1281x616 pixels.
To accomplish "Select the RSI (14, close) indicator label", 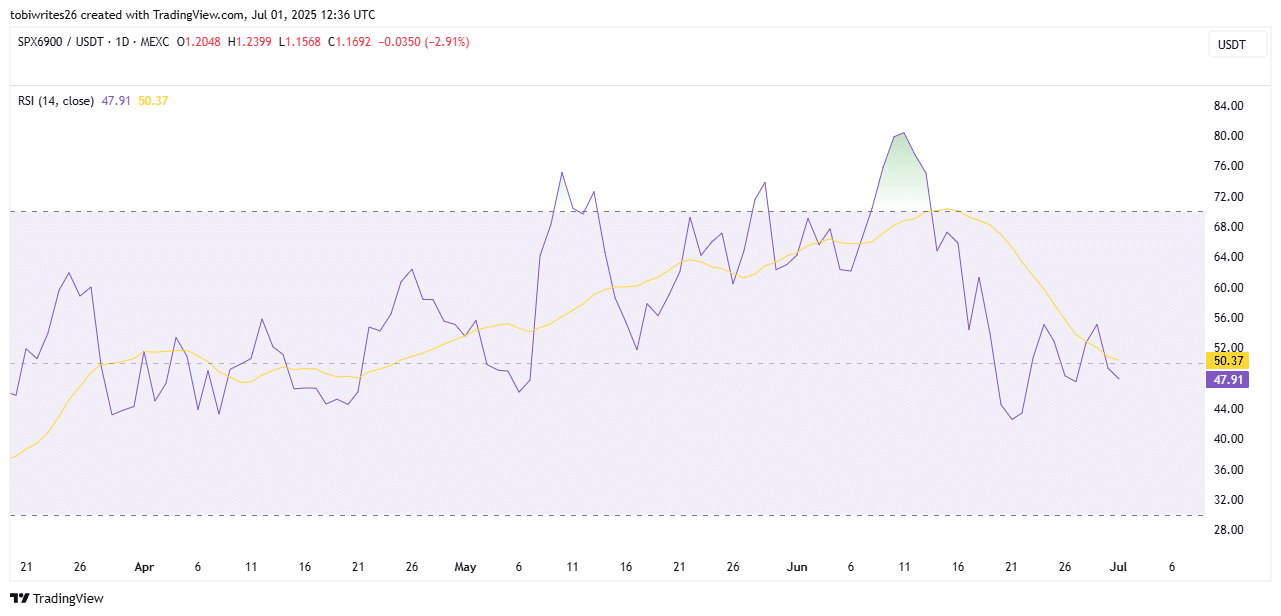I will 56,101.
